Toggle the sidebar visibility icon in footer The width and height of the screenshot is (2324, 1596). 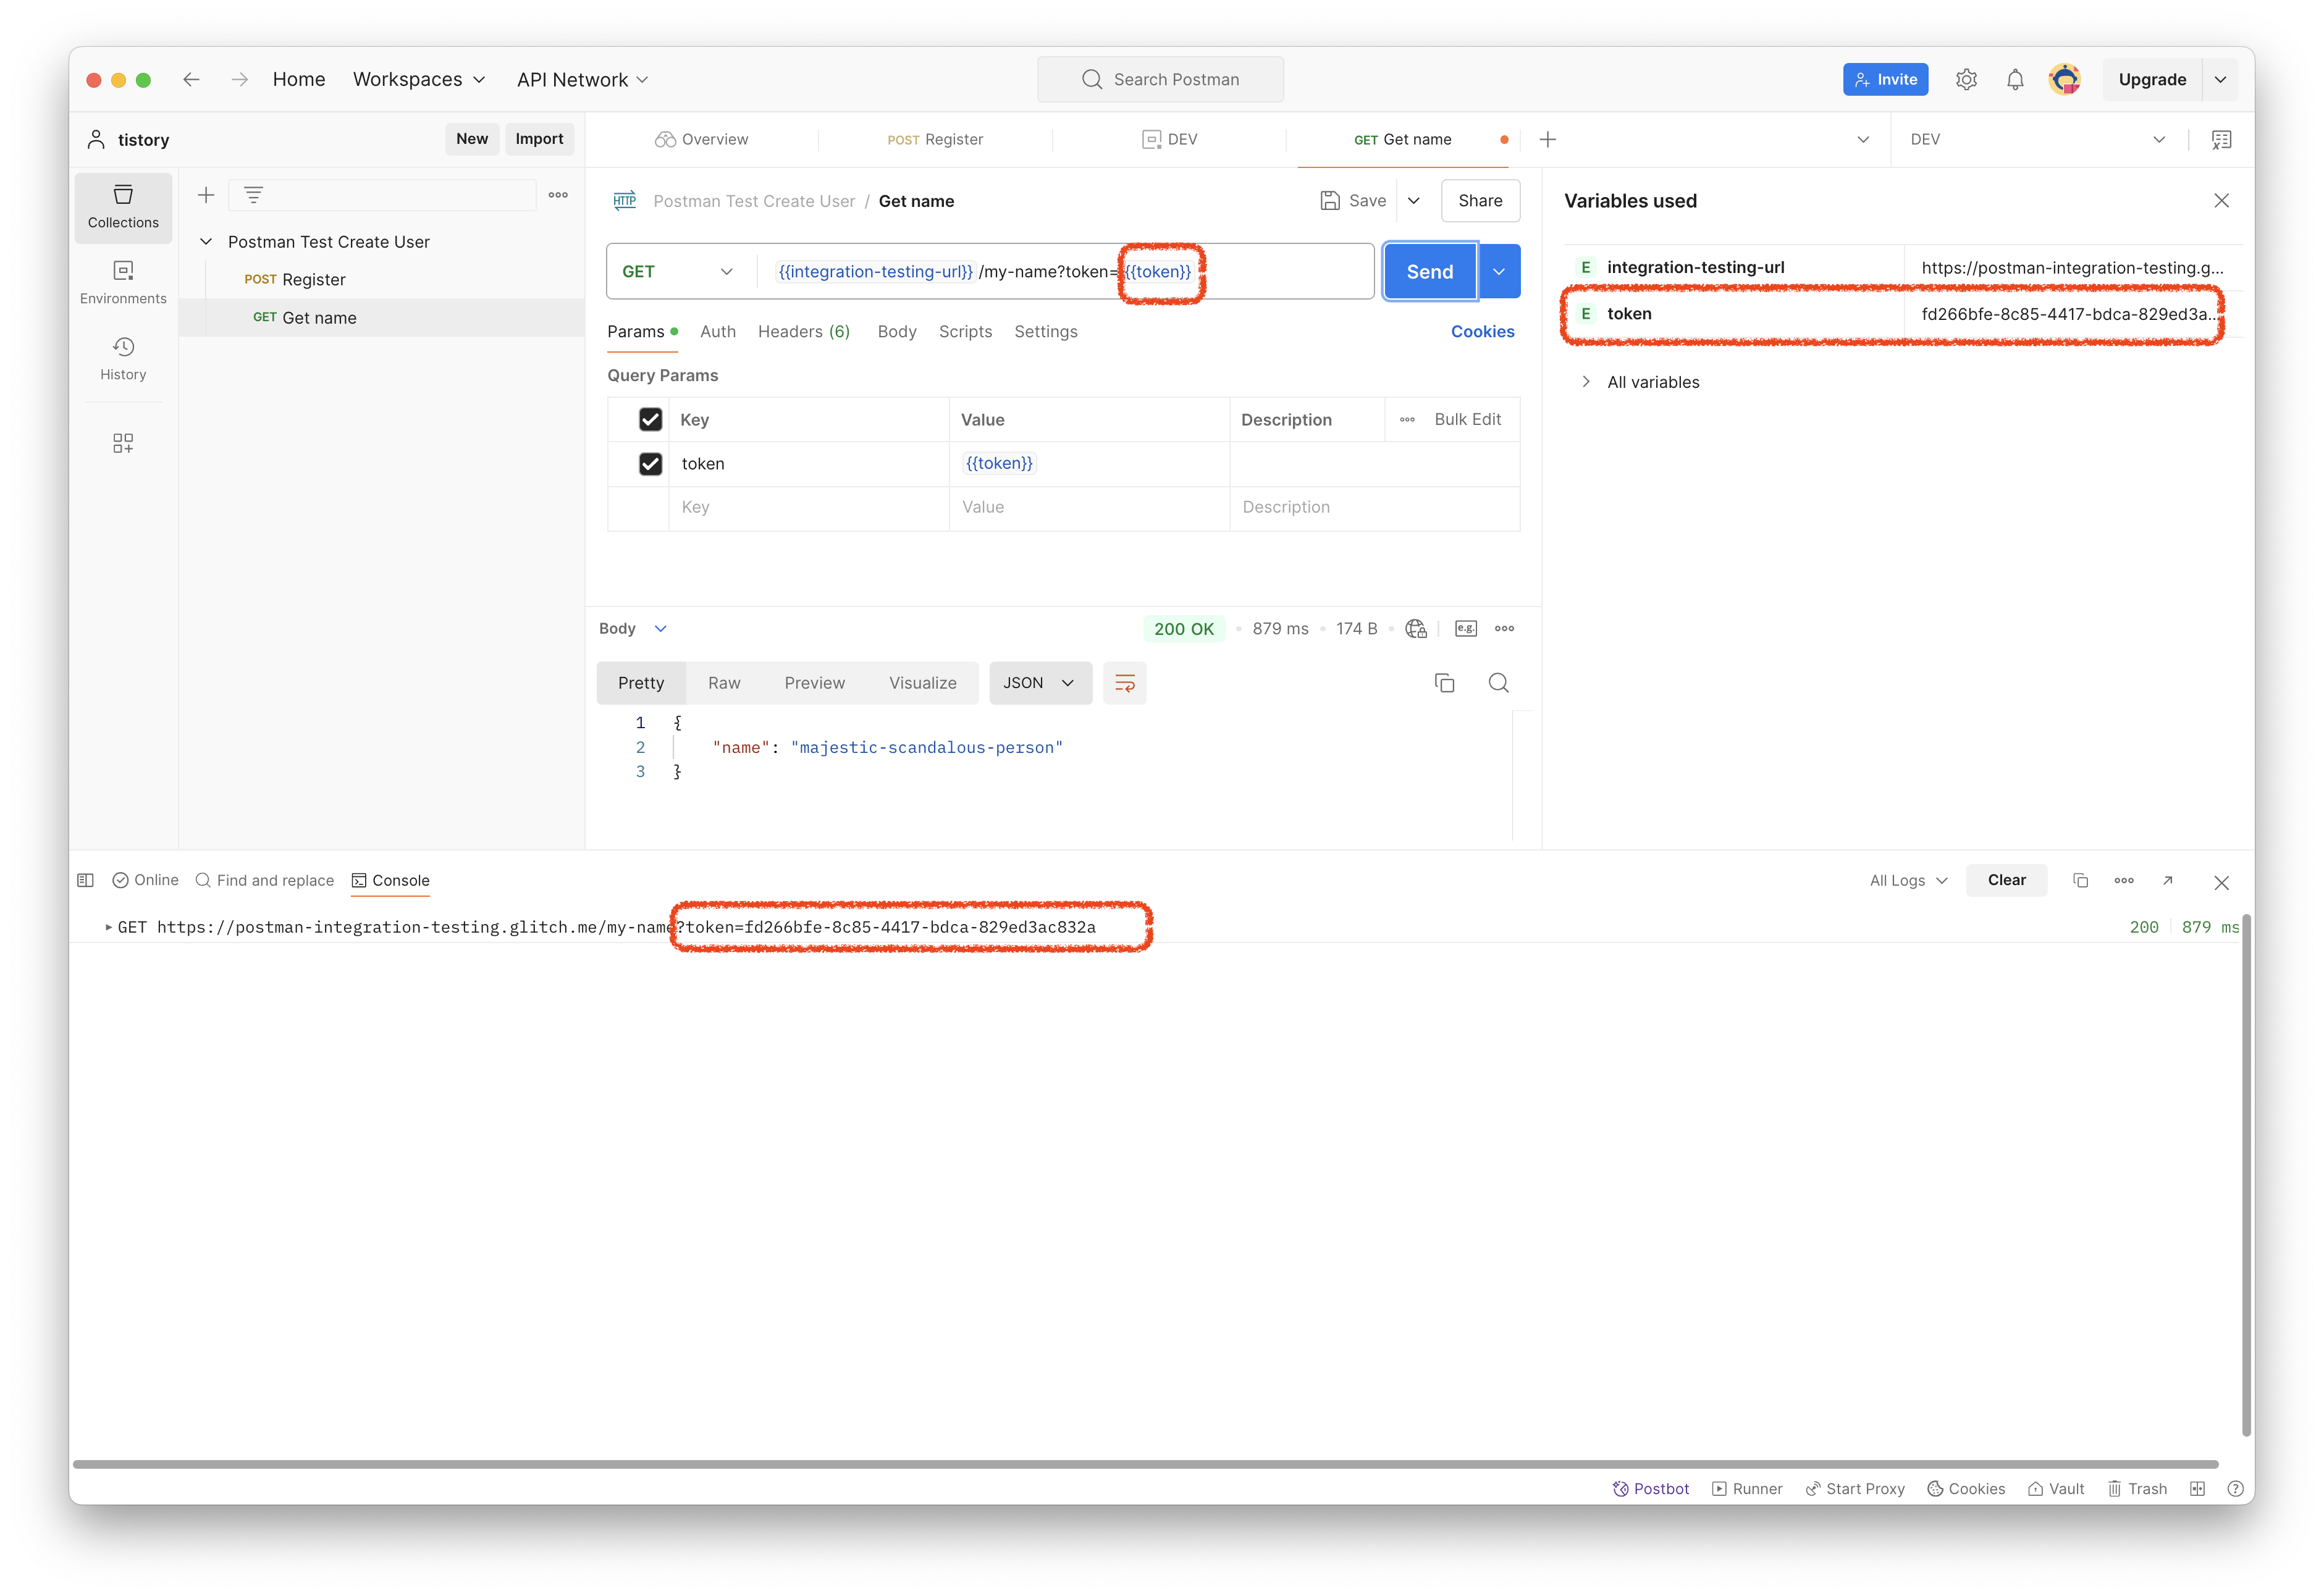click(x=86, y=880)
